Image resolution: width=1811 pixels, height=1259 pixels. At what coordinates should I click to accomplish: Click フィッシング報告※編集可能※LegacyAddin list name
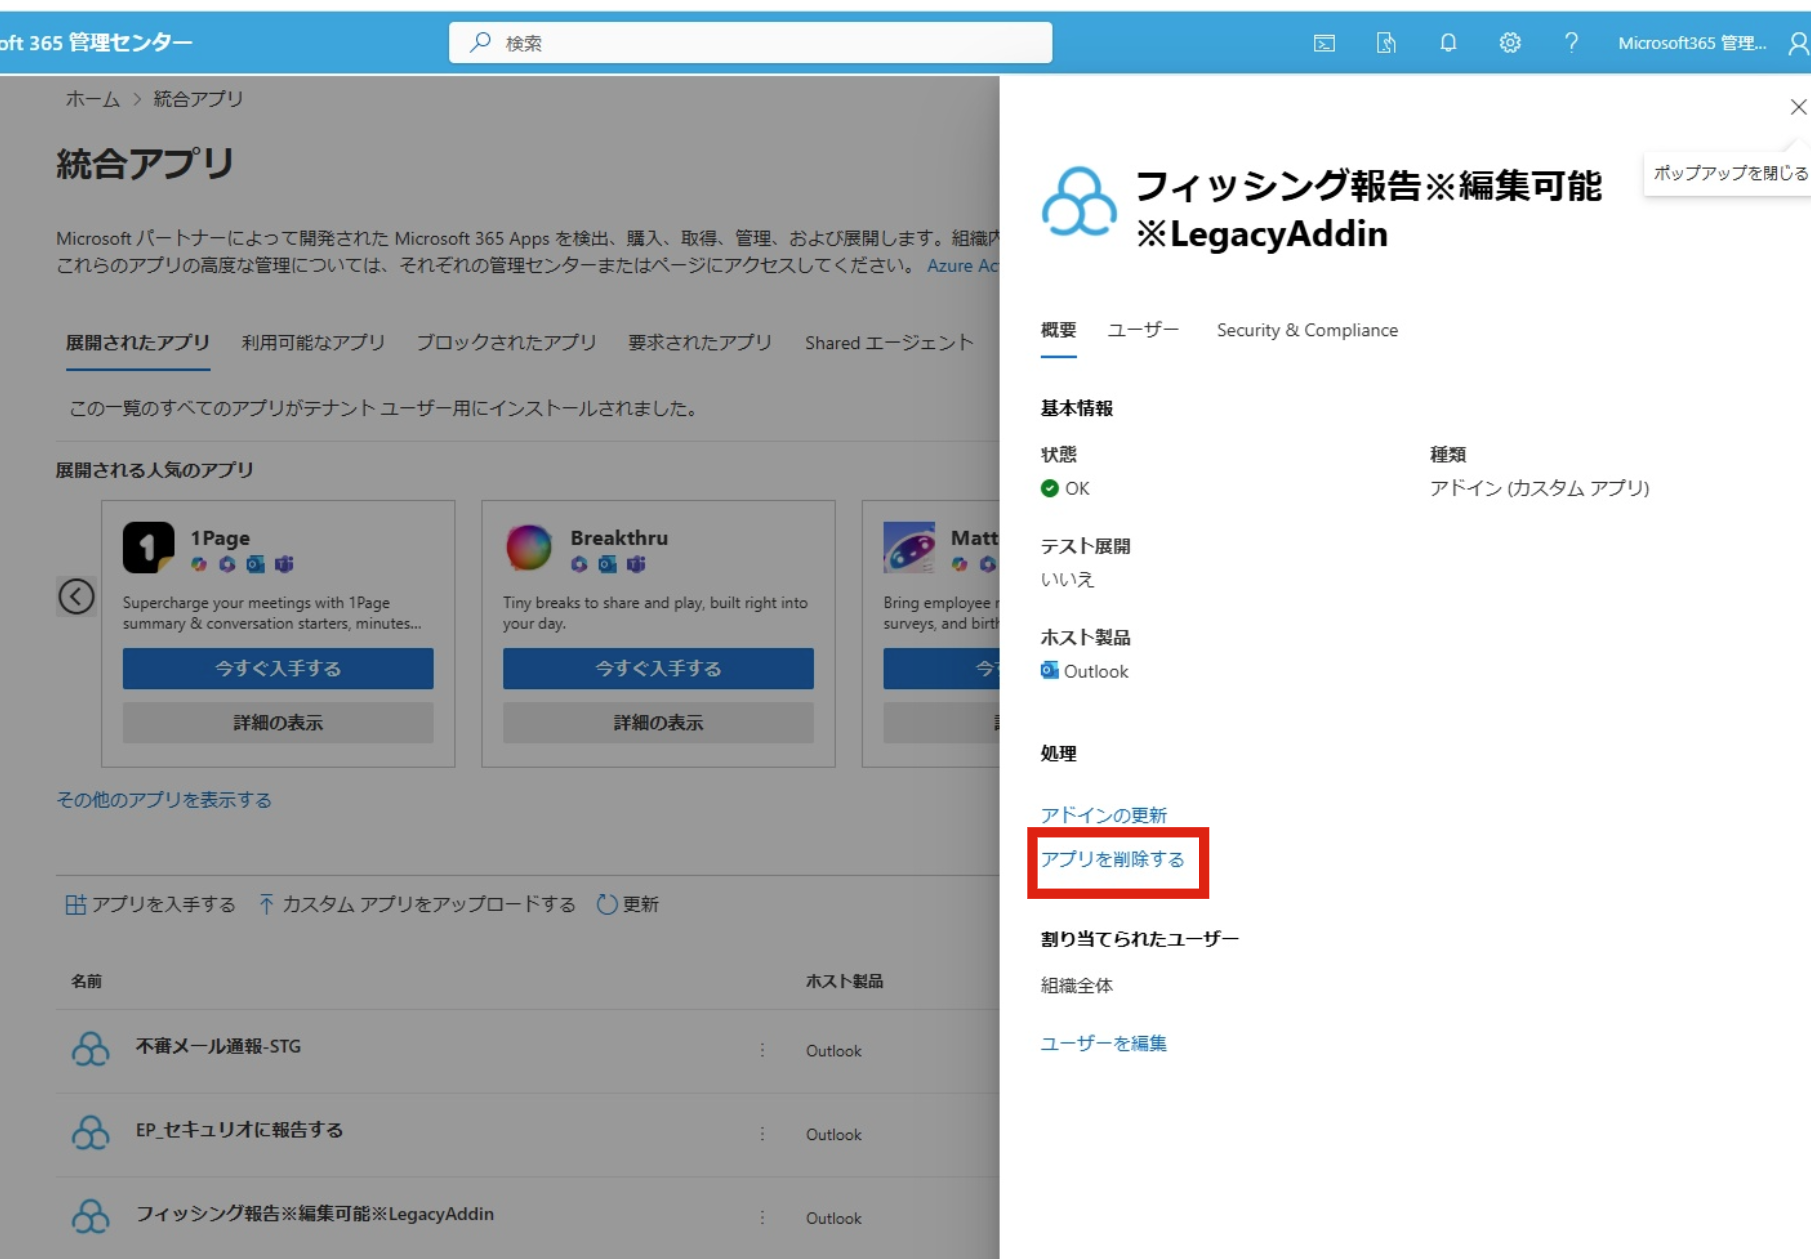click(x=315, y=1214)
